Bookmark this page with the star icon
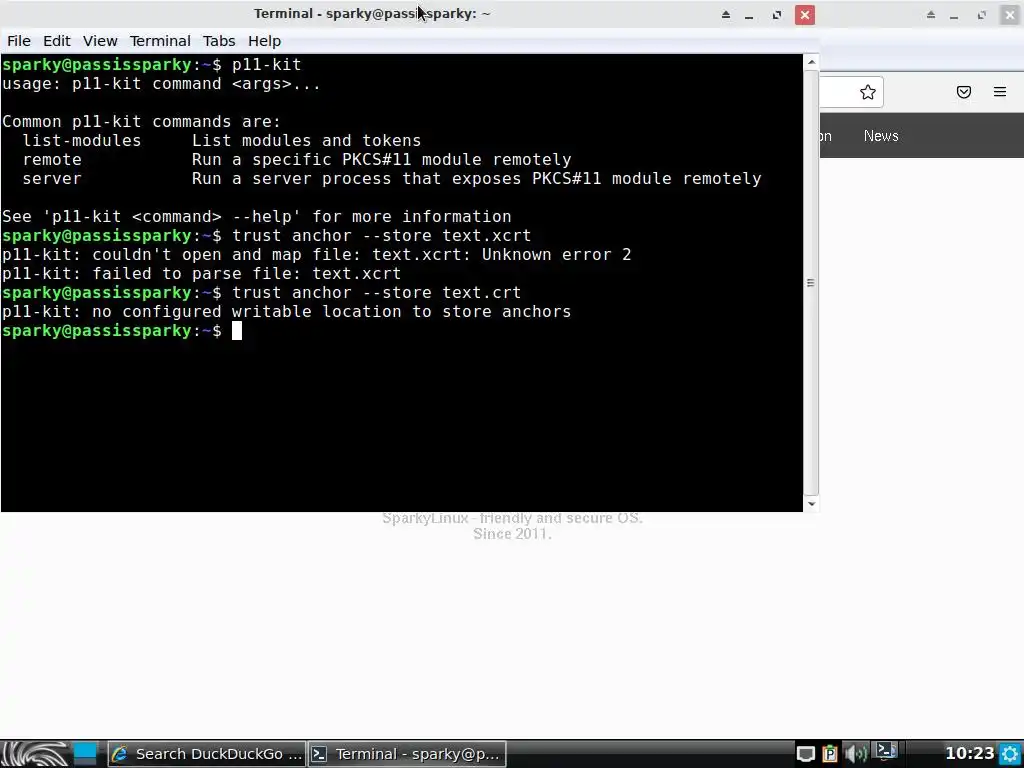The image size is (1024, 768). click(x=867, y=92)
